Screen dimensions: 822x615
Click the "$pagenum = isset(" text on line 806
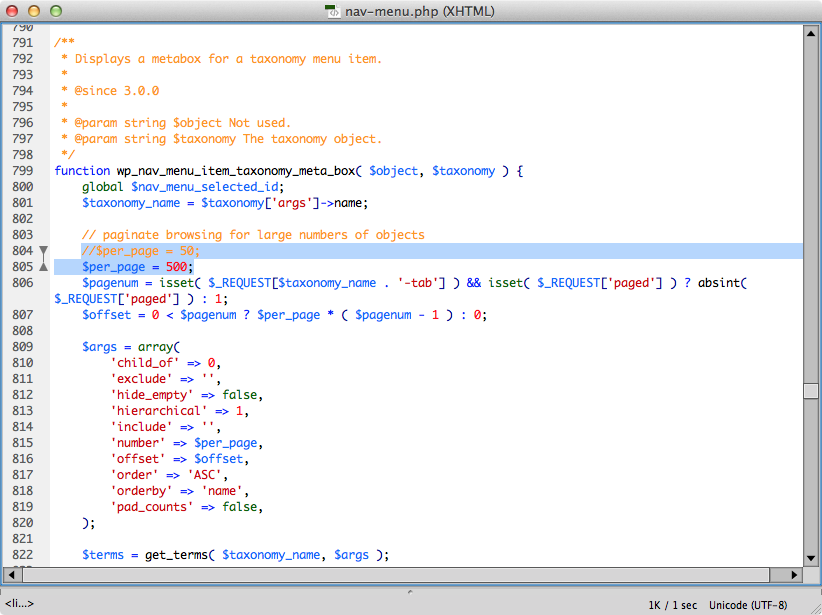141,283
